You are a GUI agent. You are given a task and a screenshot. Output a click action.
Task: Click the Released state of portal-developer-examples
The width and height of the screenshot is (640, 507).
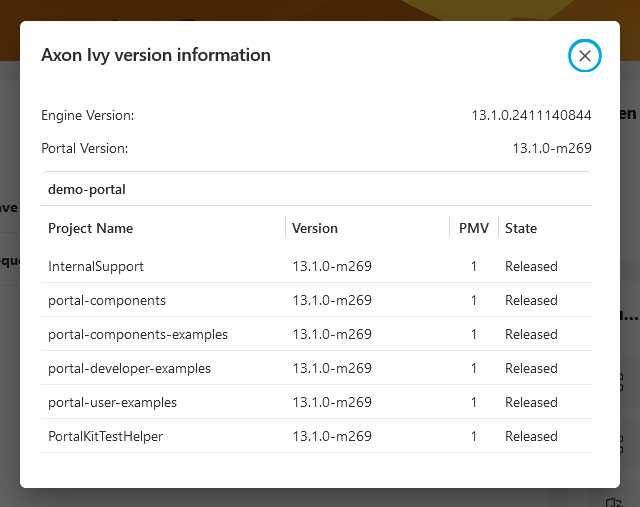coord(531,368)
